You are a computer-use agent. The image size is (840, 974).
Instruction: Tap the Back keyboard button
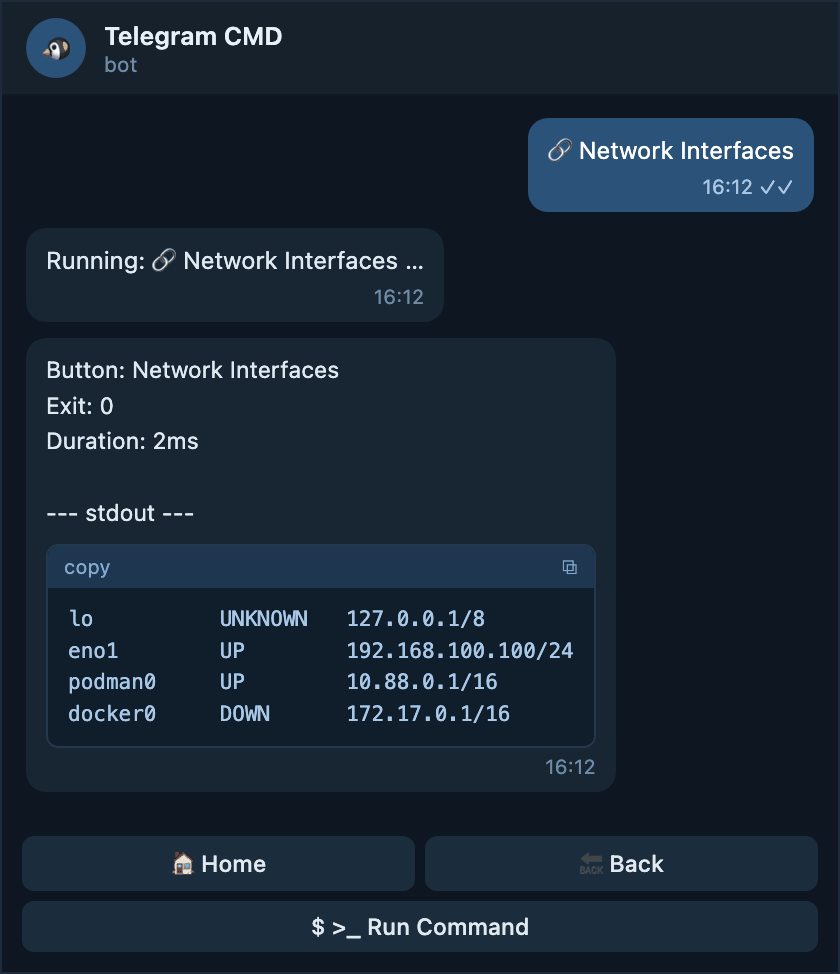click(621, 863)
